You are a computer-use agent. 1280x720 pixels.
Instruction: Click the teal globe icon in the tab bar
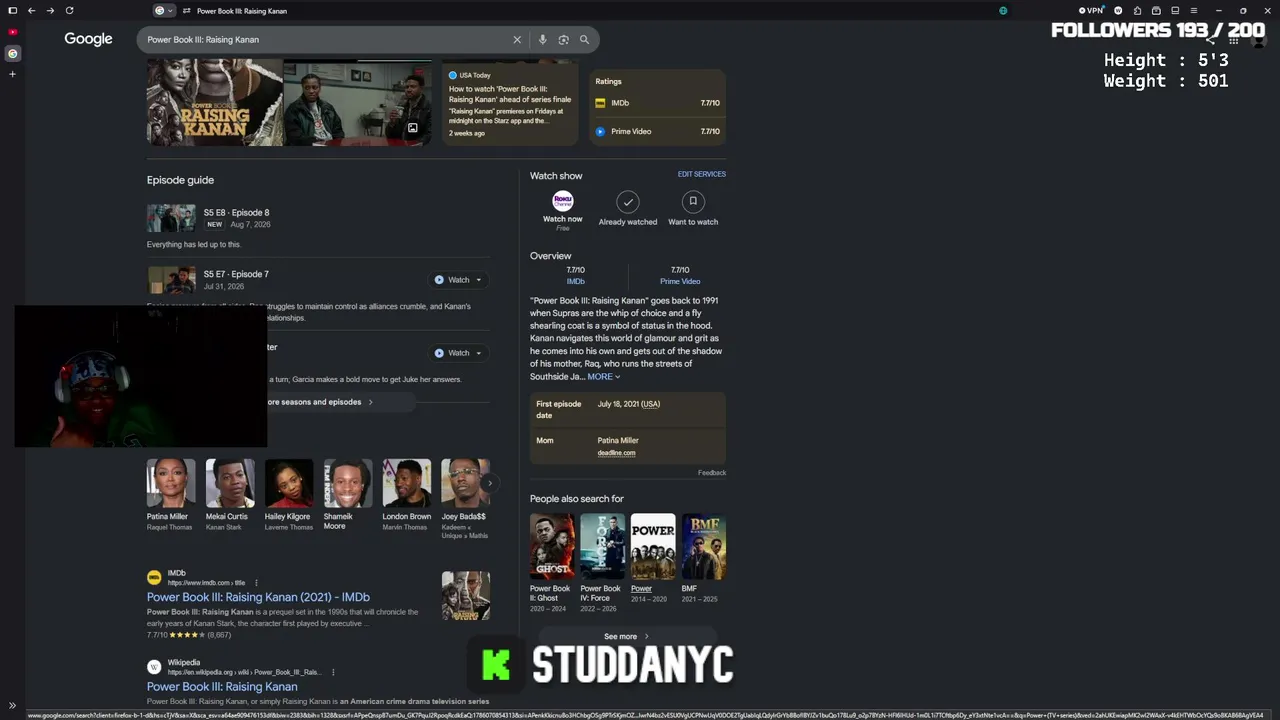pos(1003,11)
